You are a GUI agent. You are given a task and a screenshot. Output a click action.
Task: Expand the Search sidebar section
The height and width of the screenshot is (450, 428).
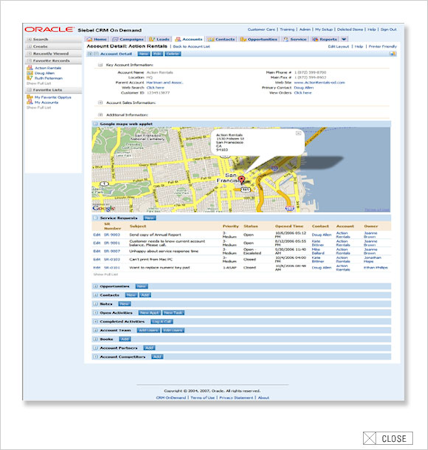click(29, 39)
